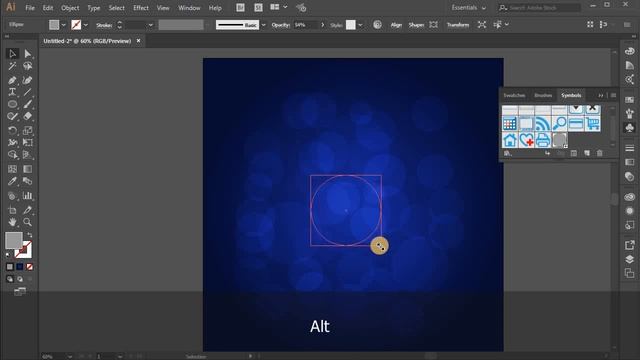Select the Pen tool

(12, 80)
